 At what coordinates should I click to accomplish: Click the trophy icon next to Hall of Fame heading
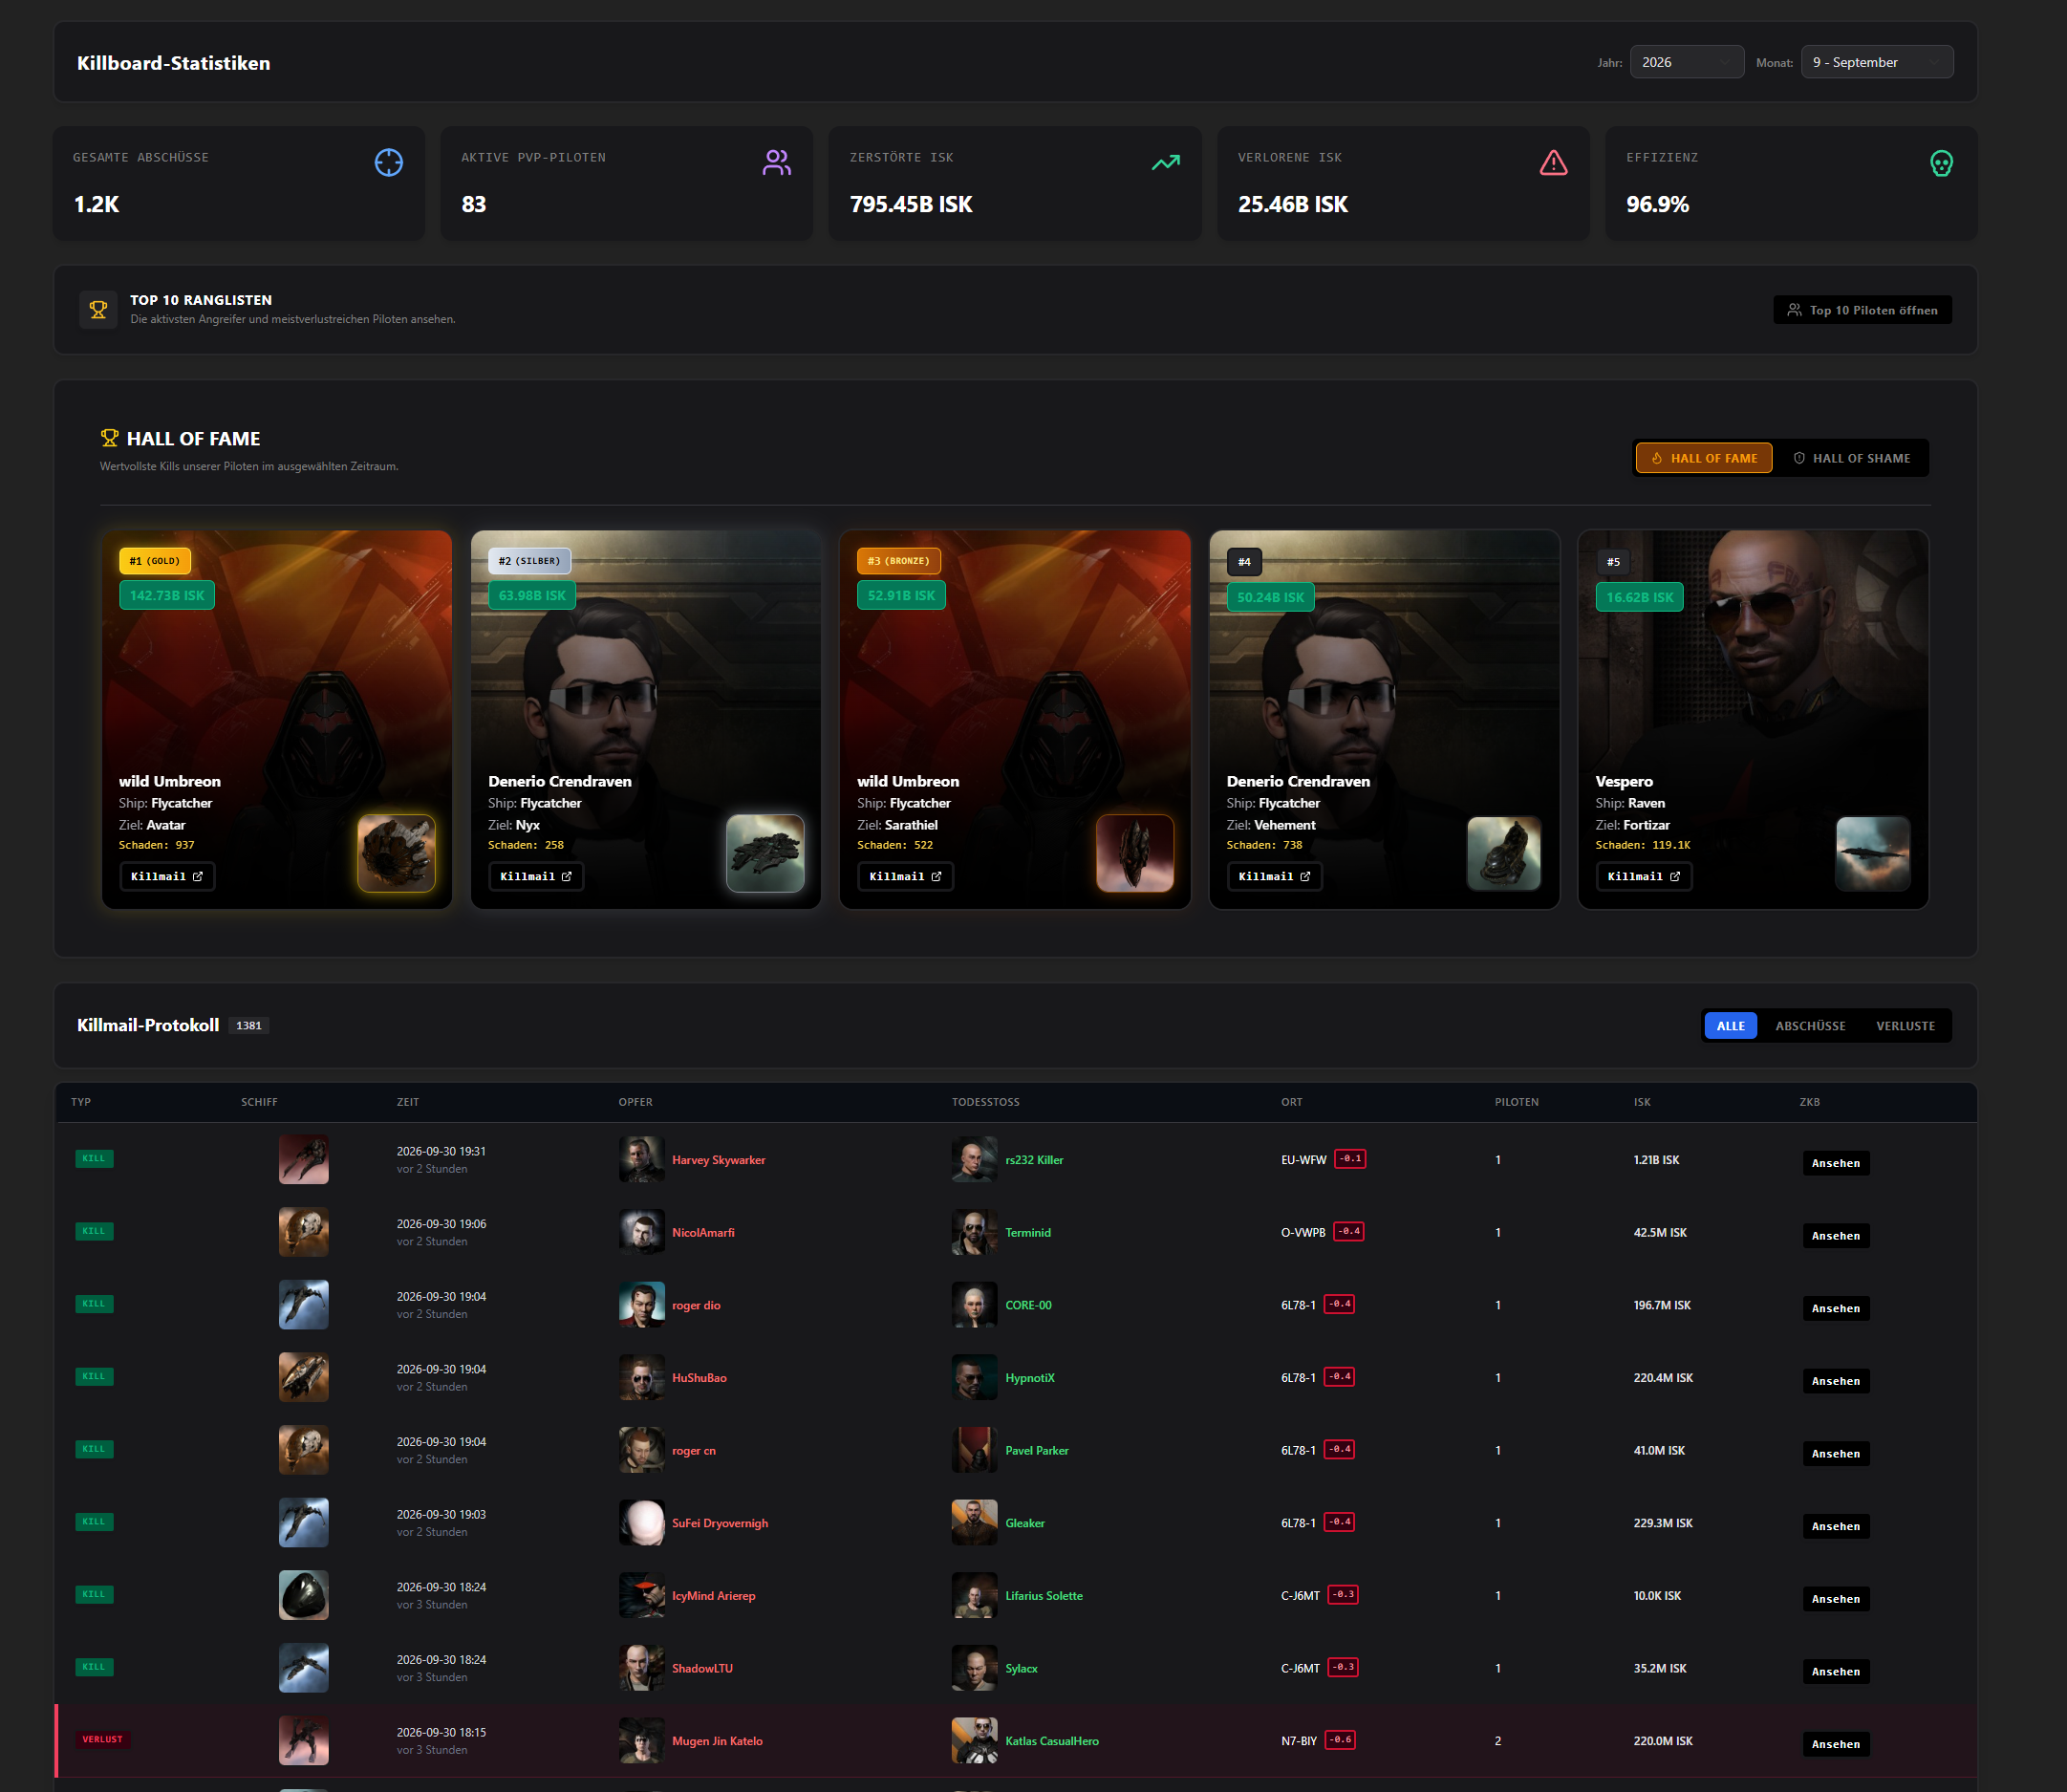110,438
